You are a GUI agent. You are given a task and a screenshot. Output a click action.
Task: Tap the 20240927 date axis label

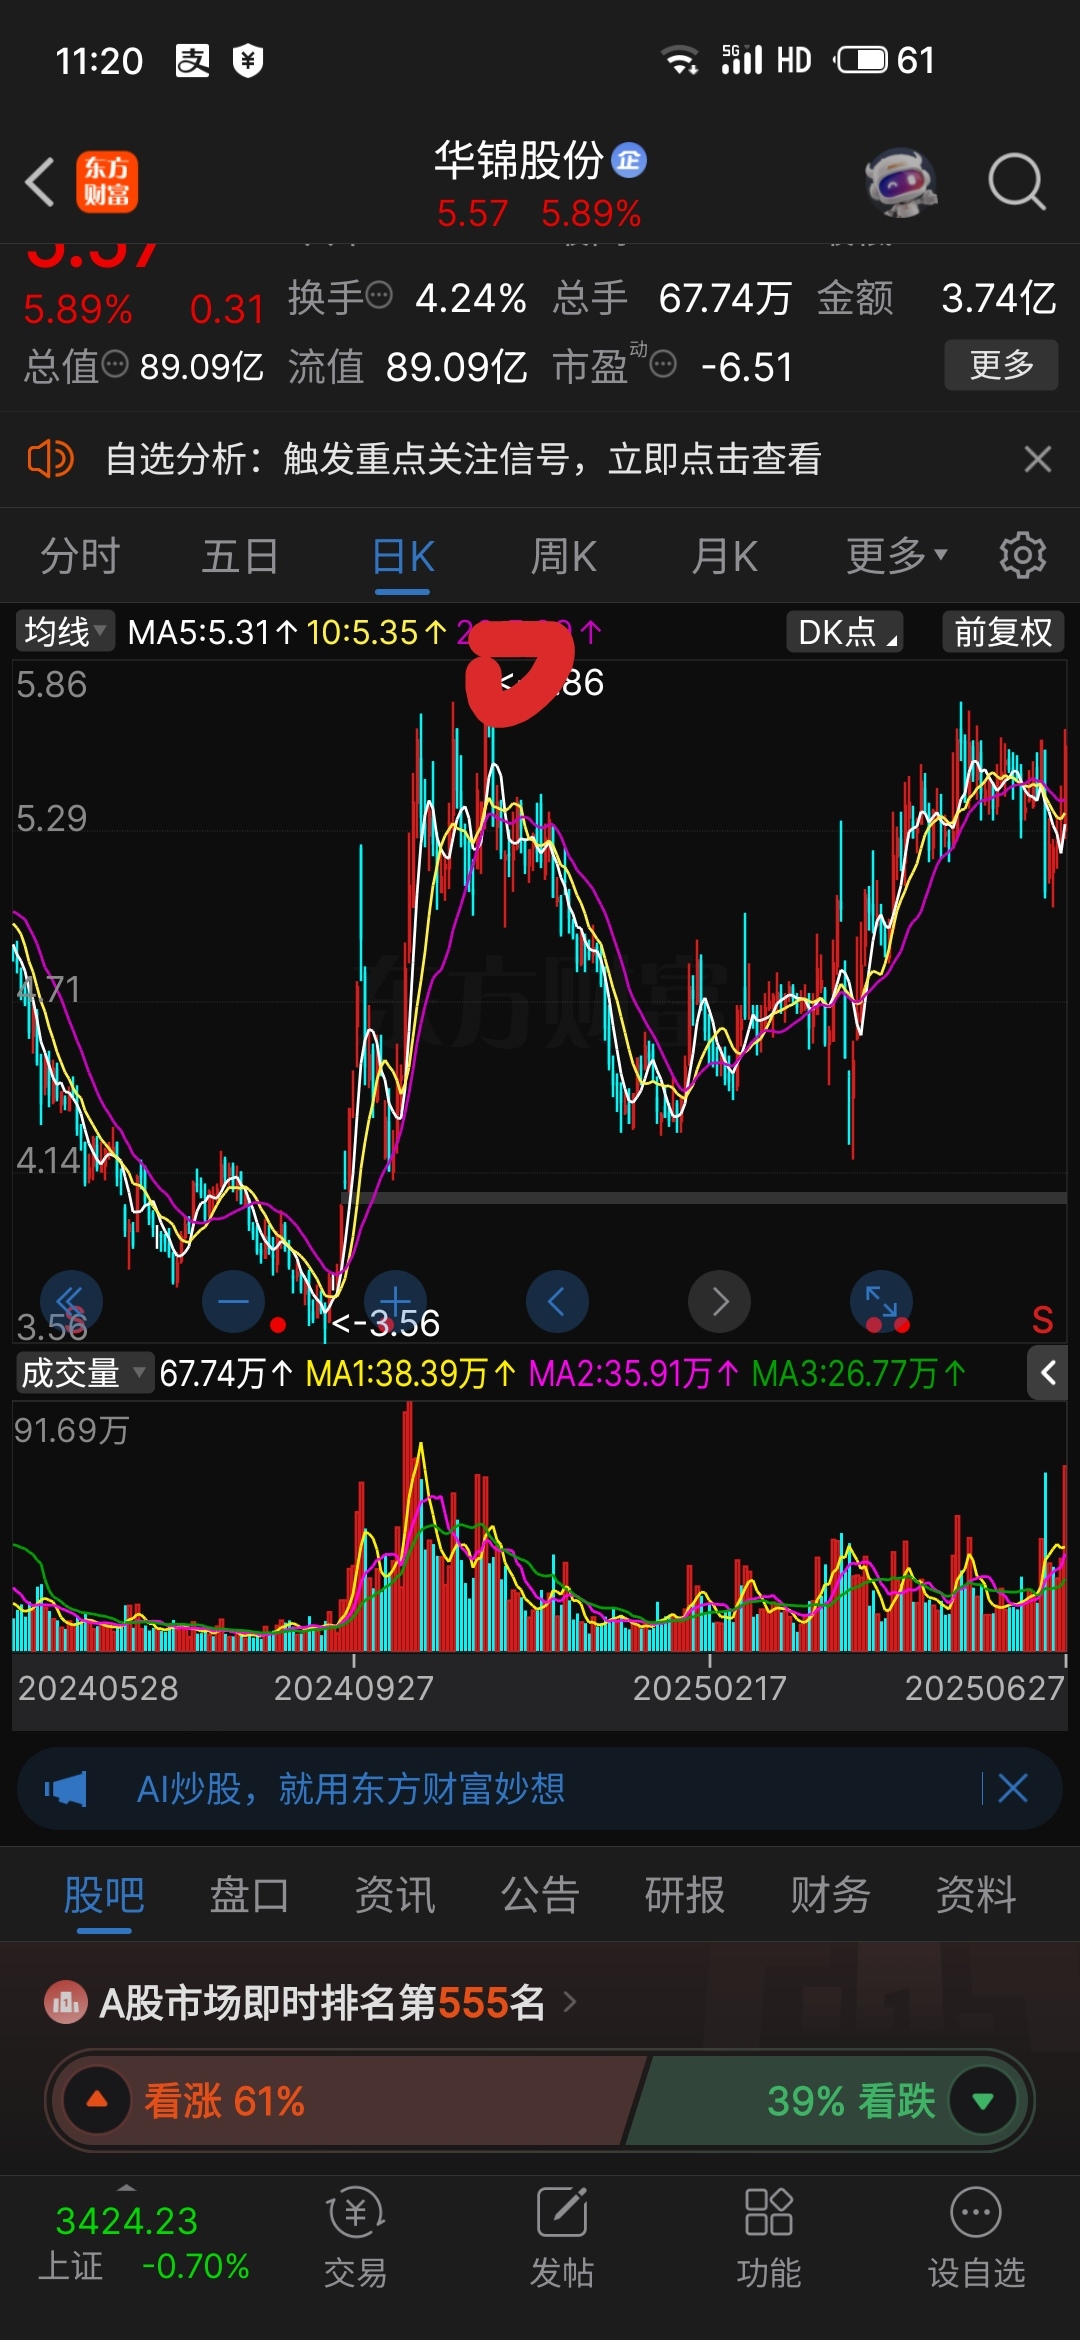pyautogui.click(x=354, y=1688)
